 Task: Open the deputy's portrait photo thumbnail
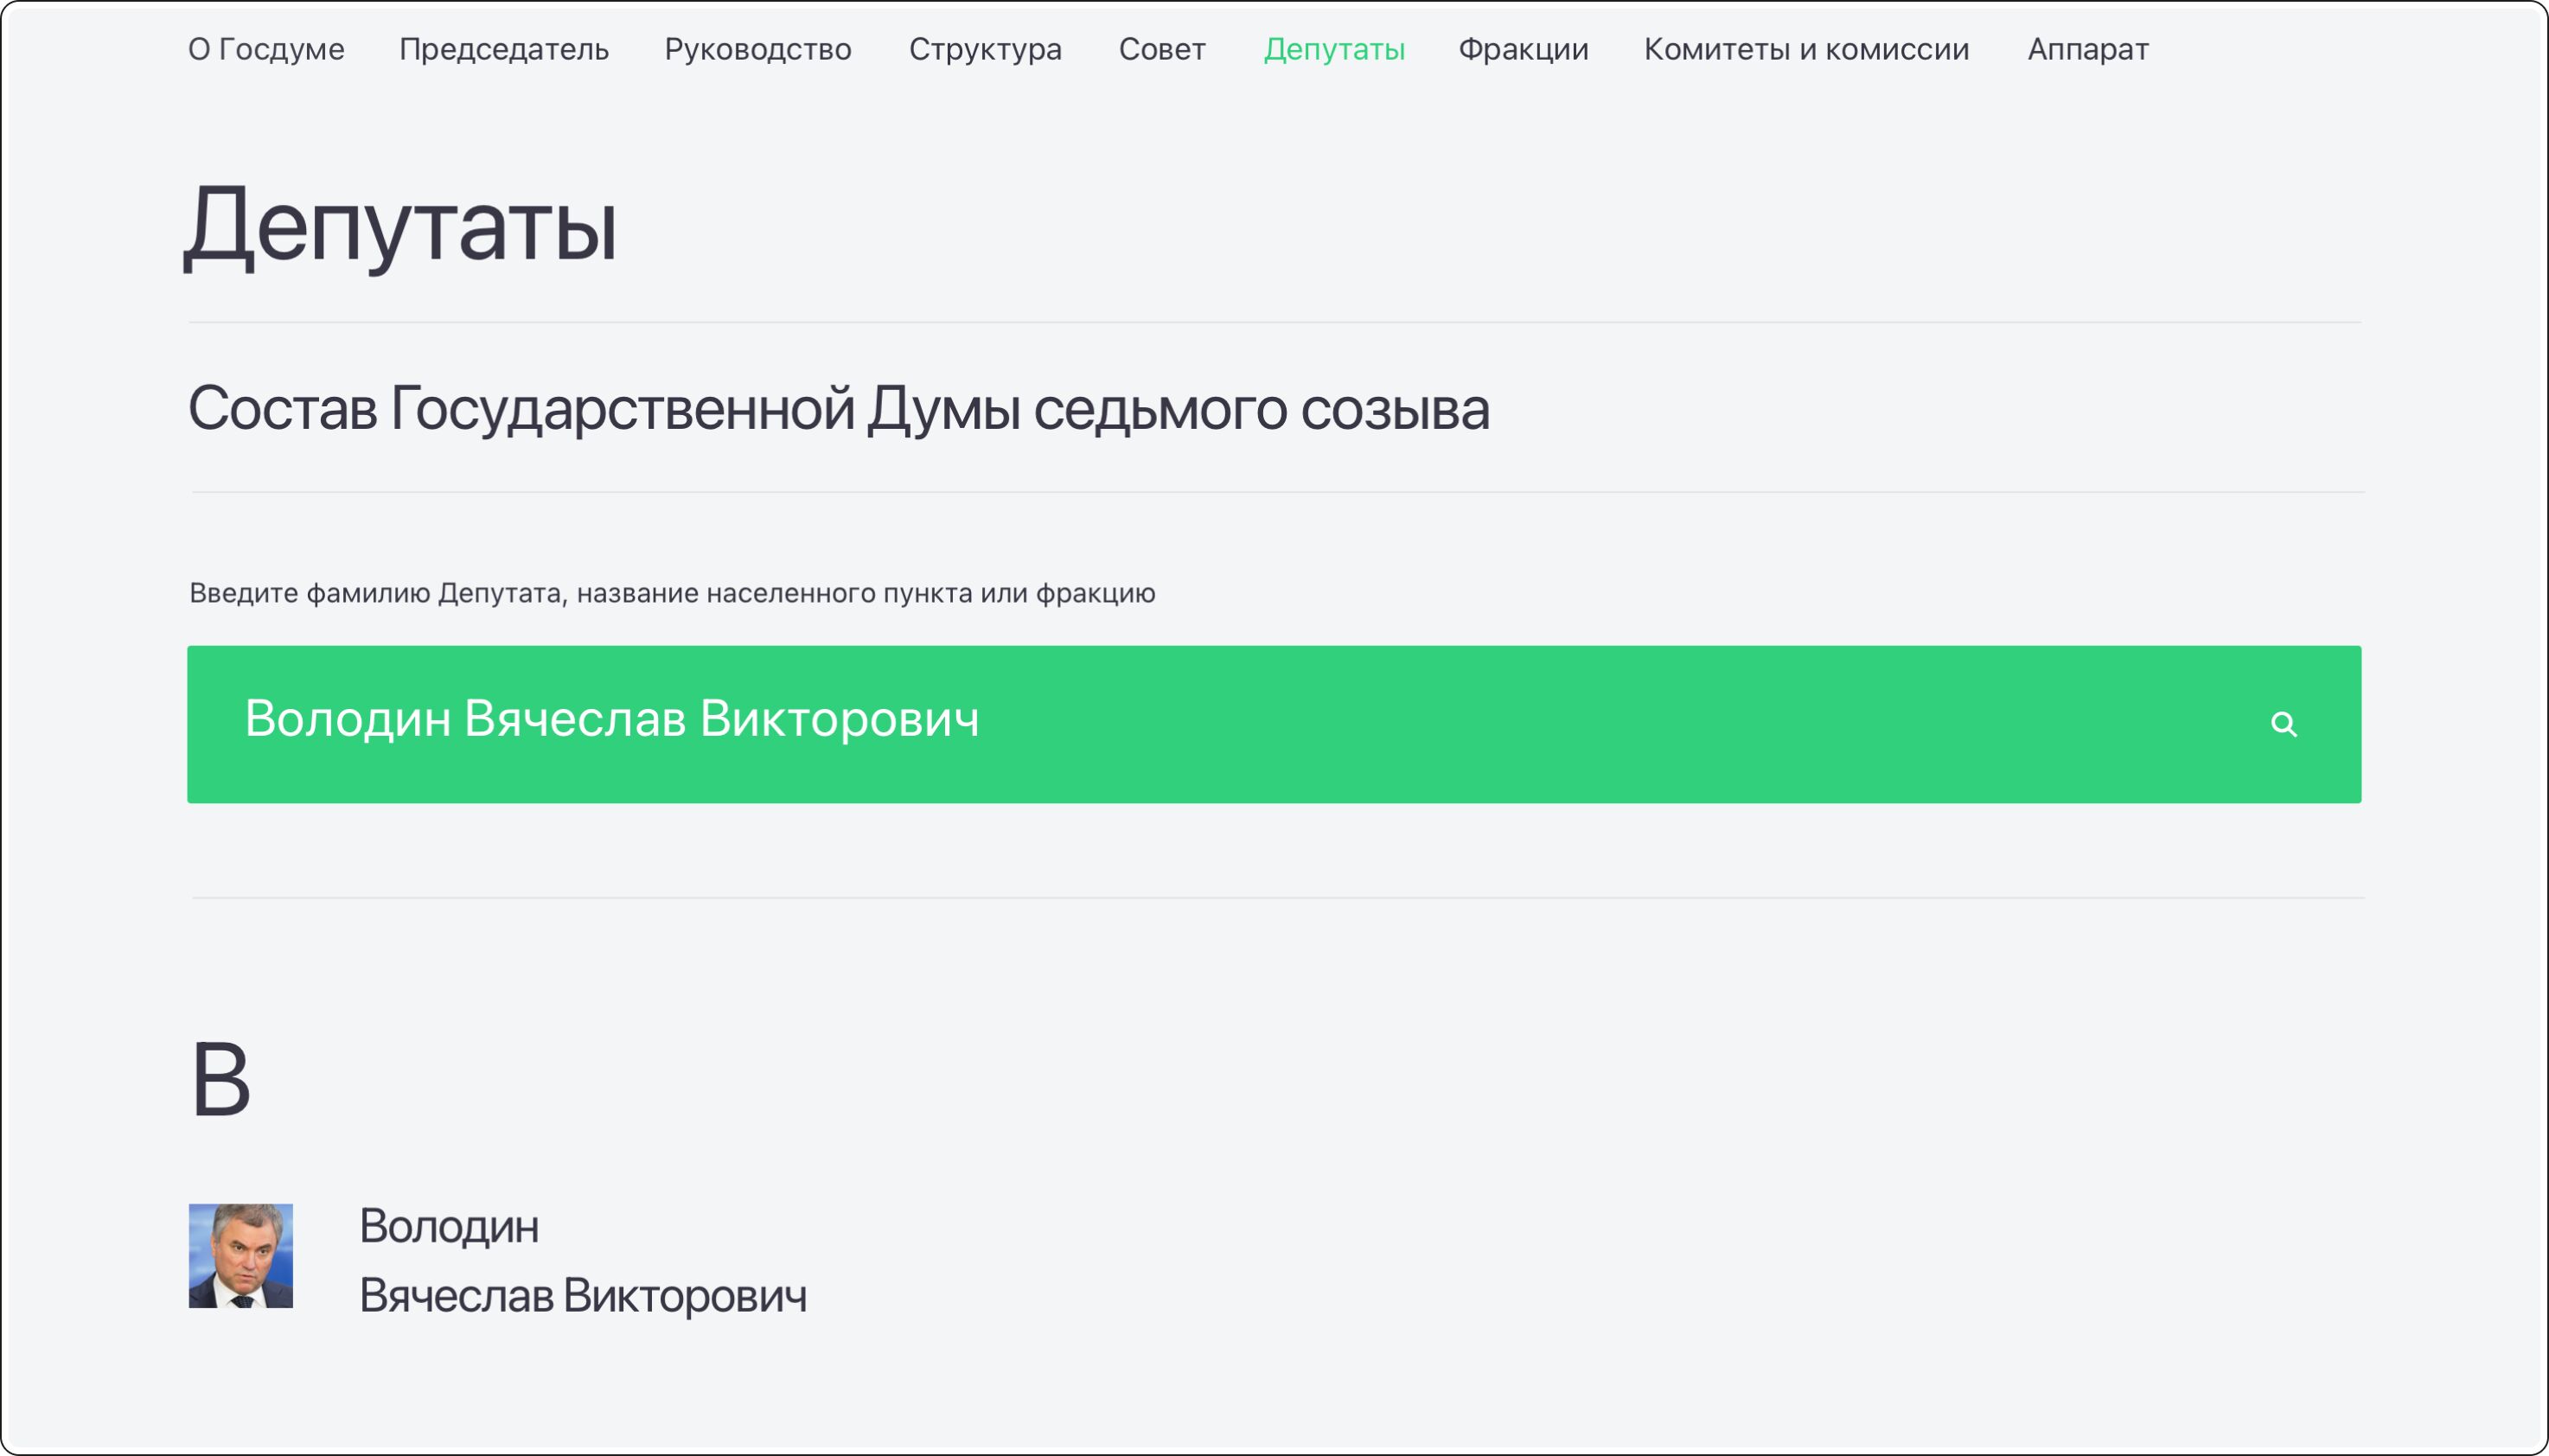coord(241,1255)
